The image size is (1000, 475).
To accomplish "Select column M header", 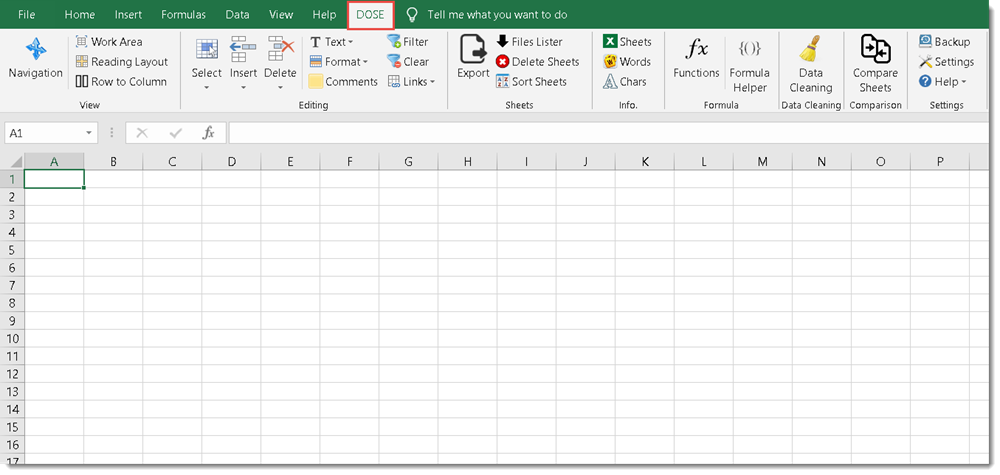I will click(x=763, y=162).
